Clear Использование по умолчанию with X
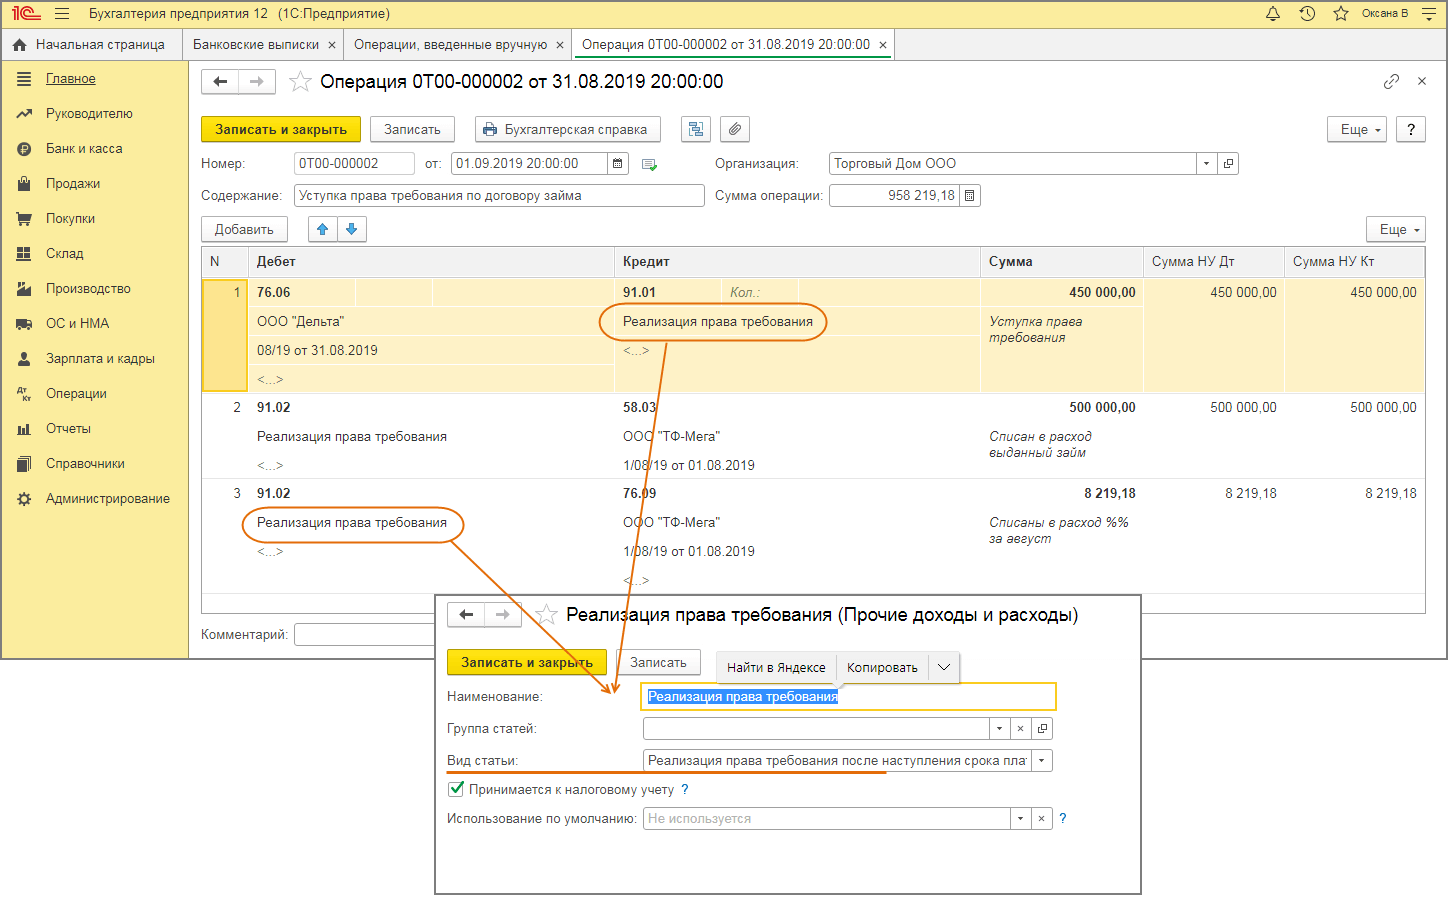Viewport: 1448px width, 897px height. tap(1042, 819)
